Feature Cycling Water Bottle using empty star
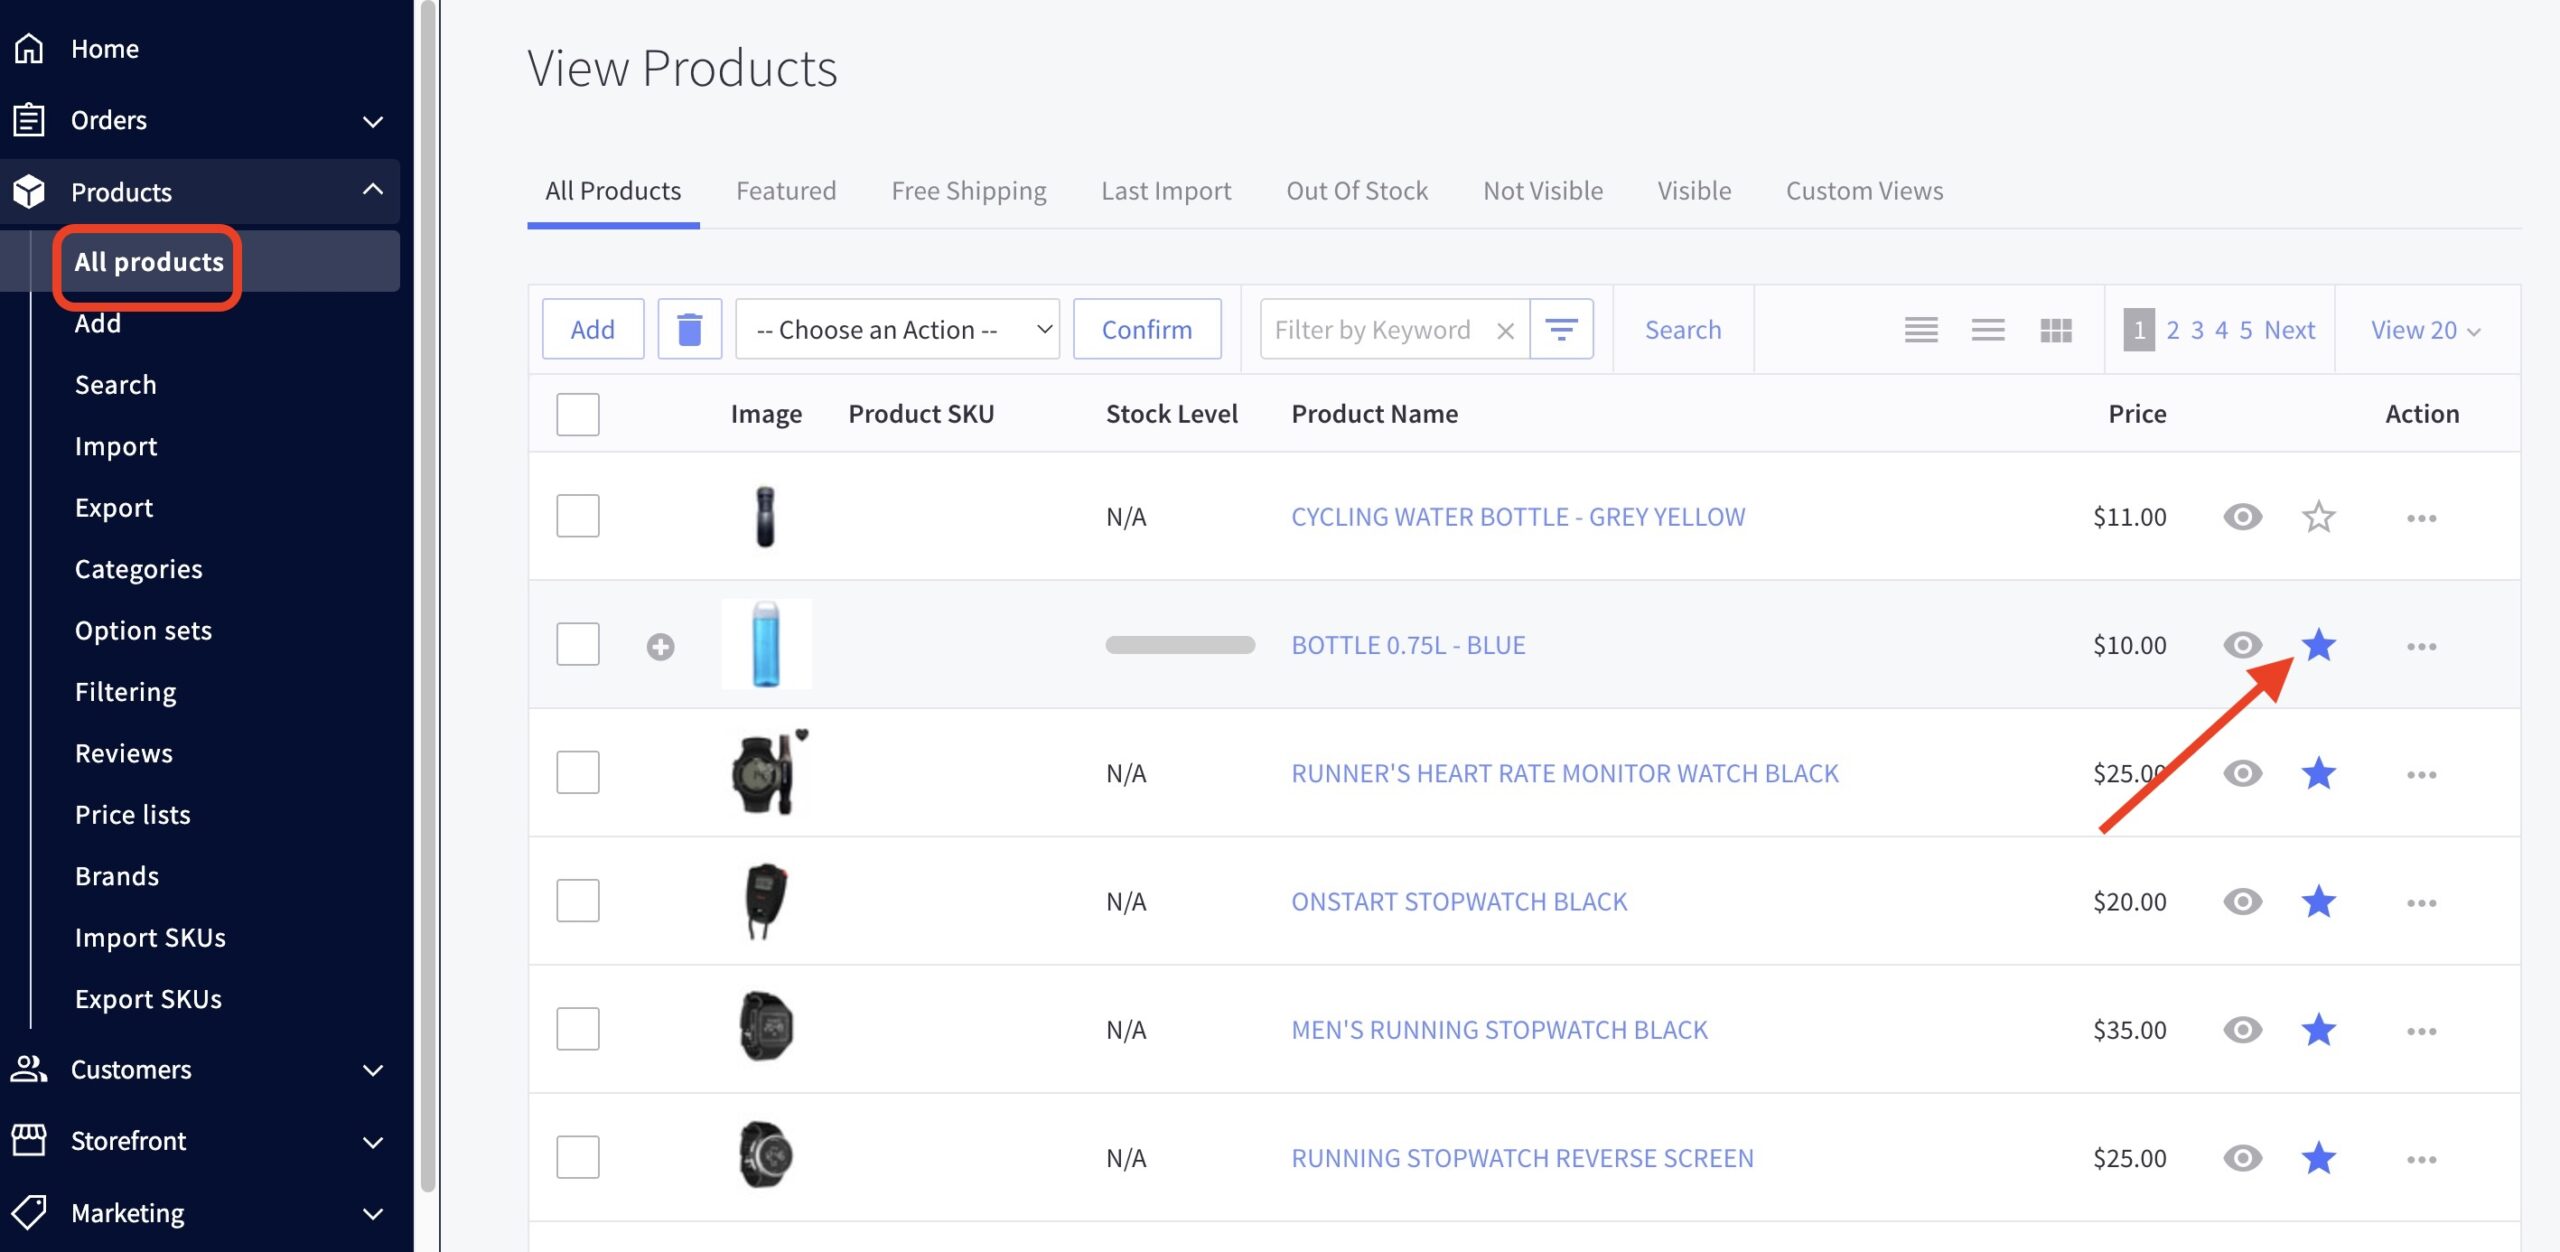 click(x=2318, y=517)
